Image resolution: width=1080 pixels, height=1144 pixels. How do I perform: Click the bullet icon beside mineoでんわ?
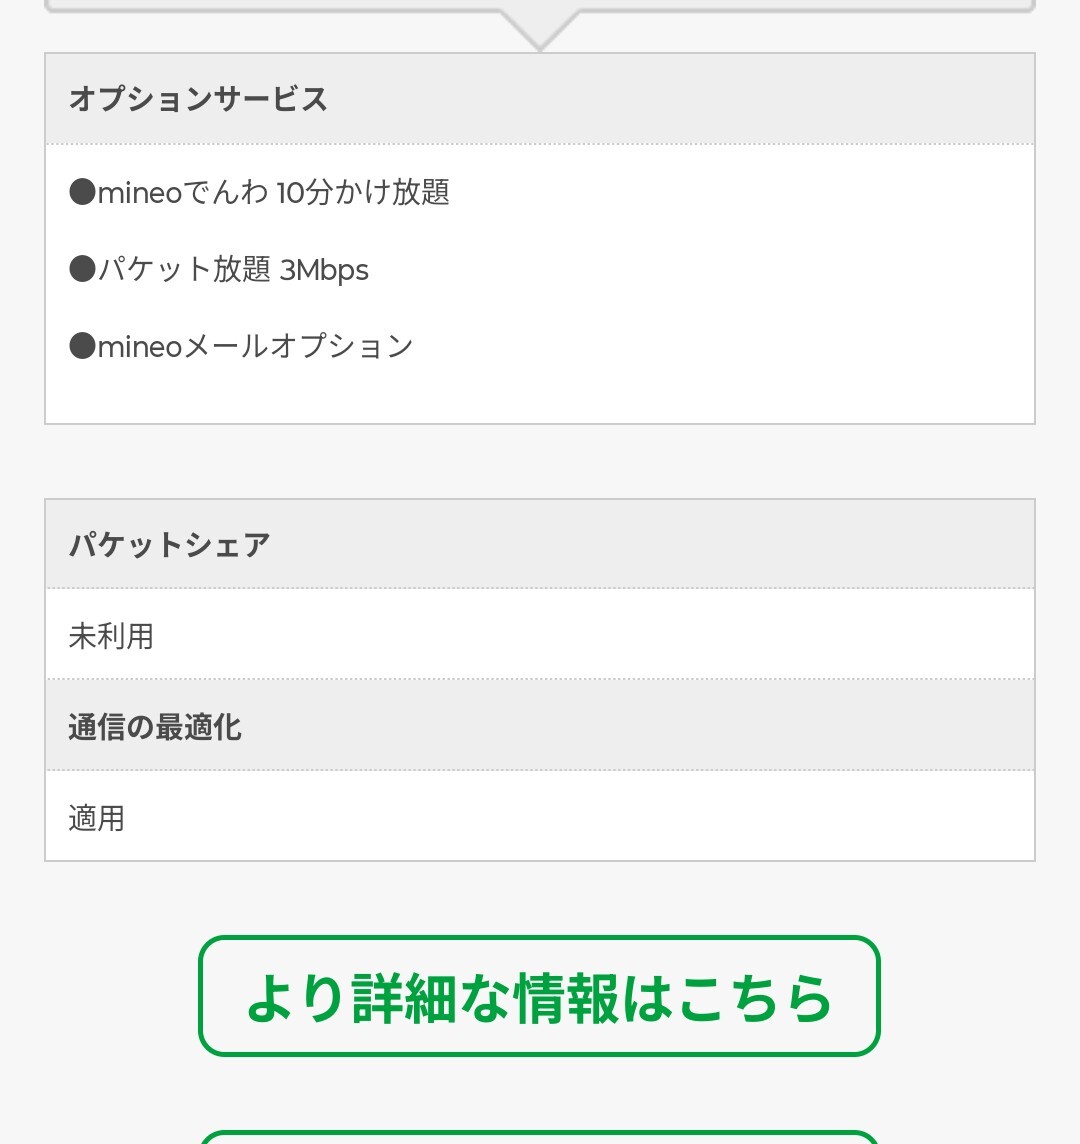[82, 192]
